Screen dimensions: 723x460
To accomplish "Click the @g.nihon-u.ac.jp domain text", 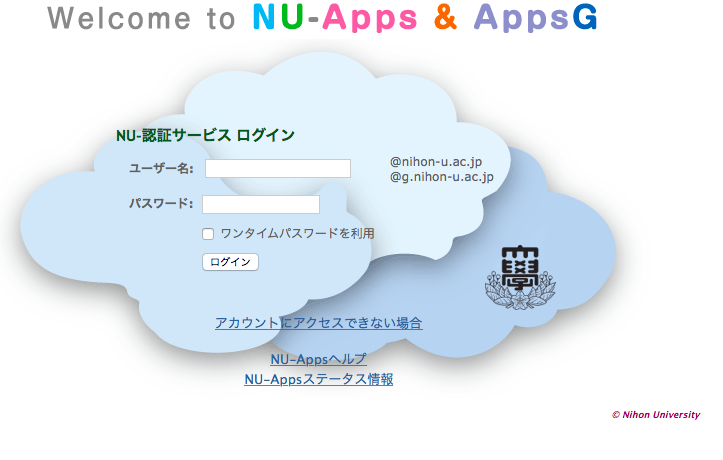I will pos(442,177).
